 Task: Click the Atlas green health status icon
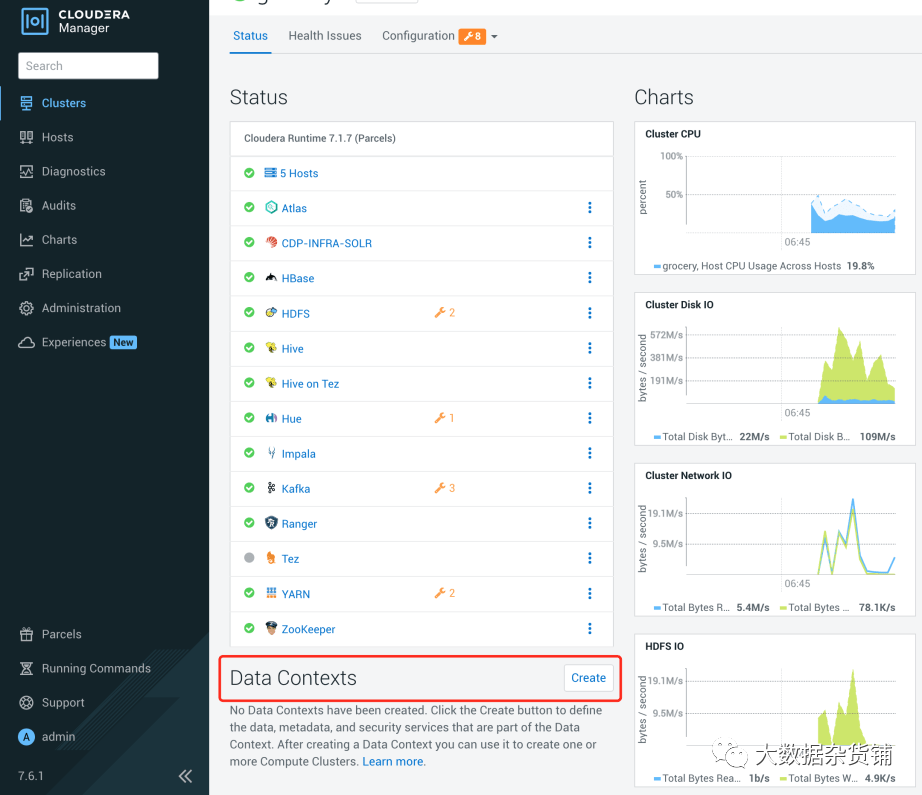point(249,208)
